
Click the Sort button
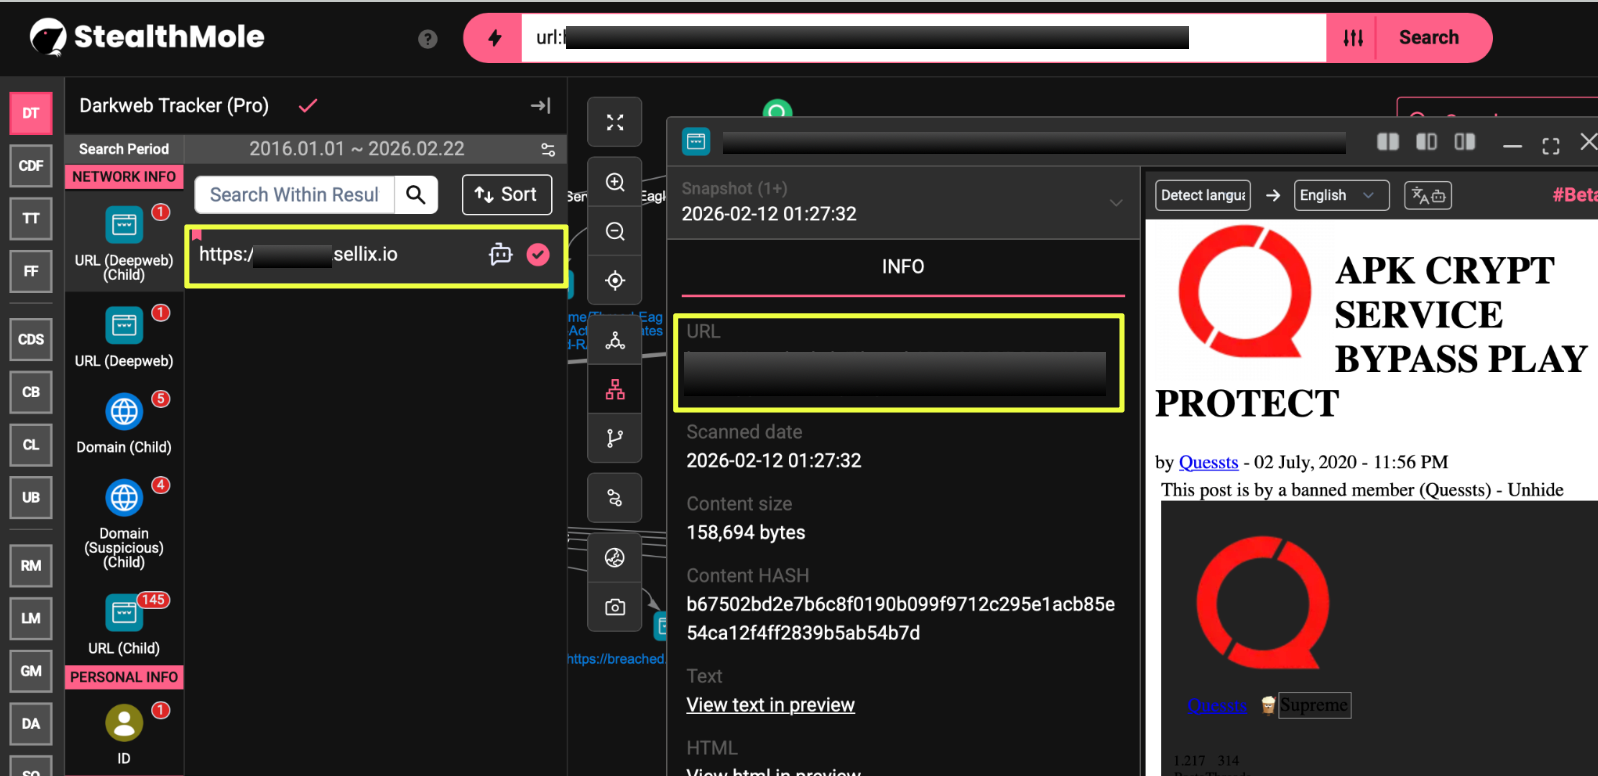pyautogui.click(x=506, y=195)
